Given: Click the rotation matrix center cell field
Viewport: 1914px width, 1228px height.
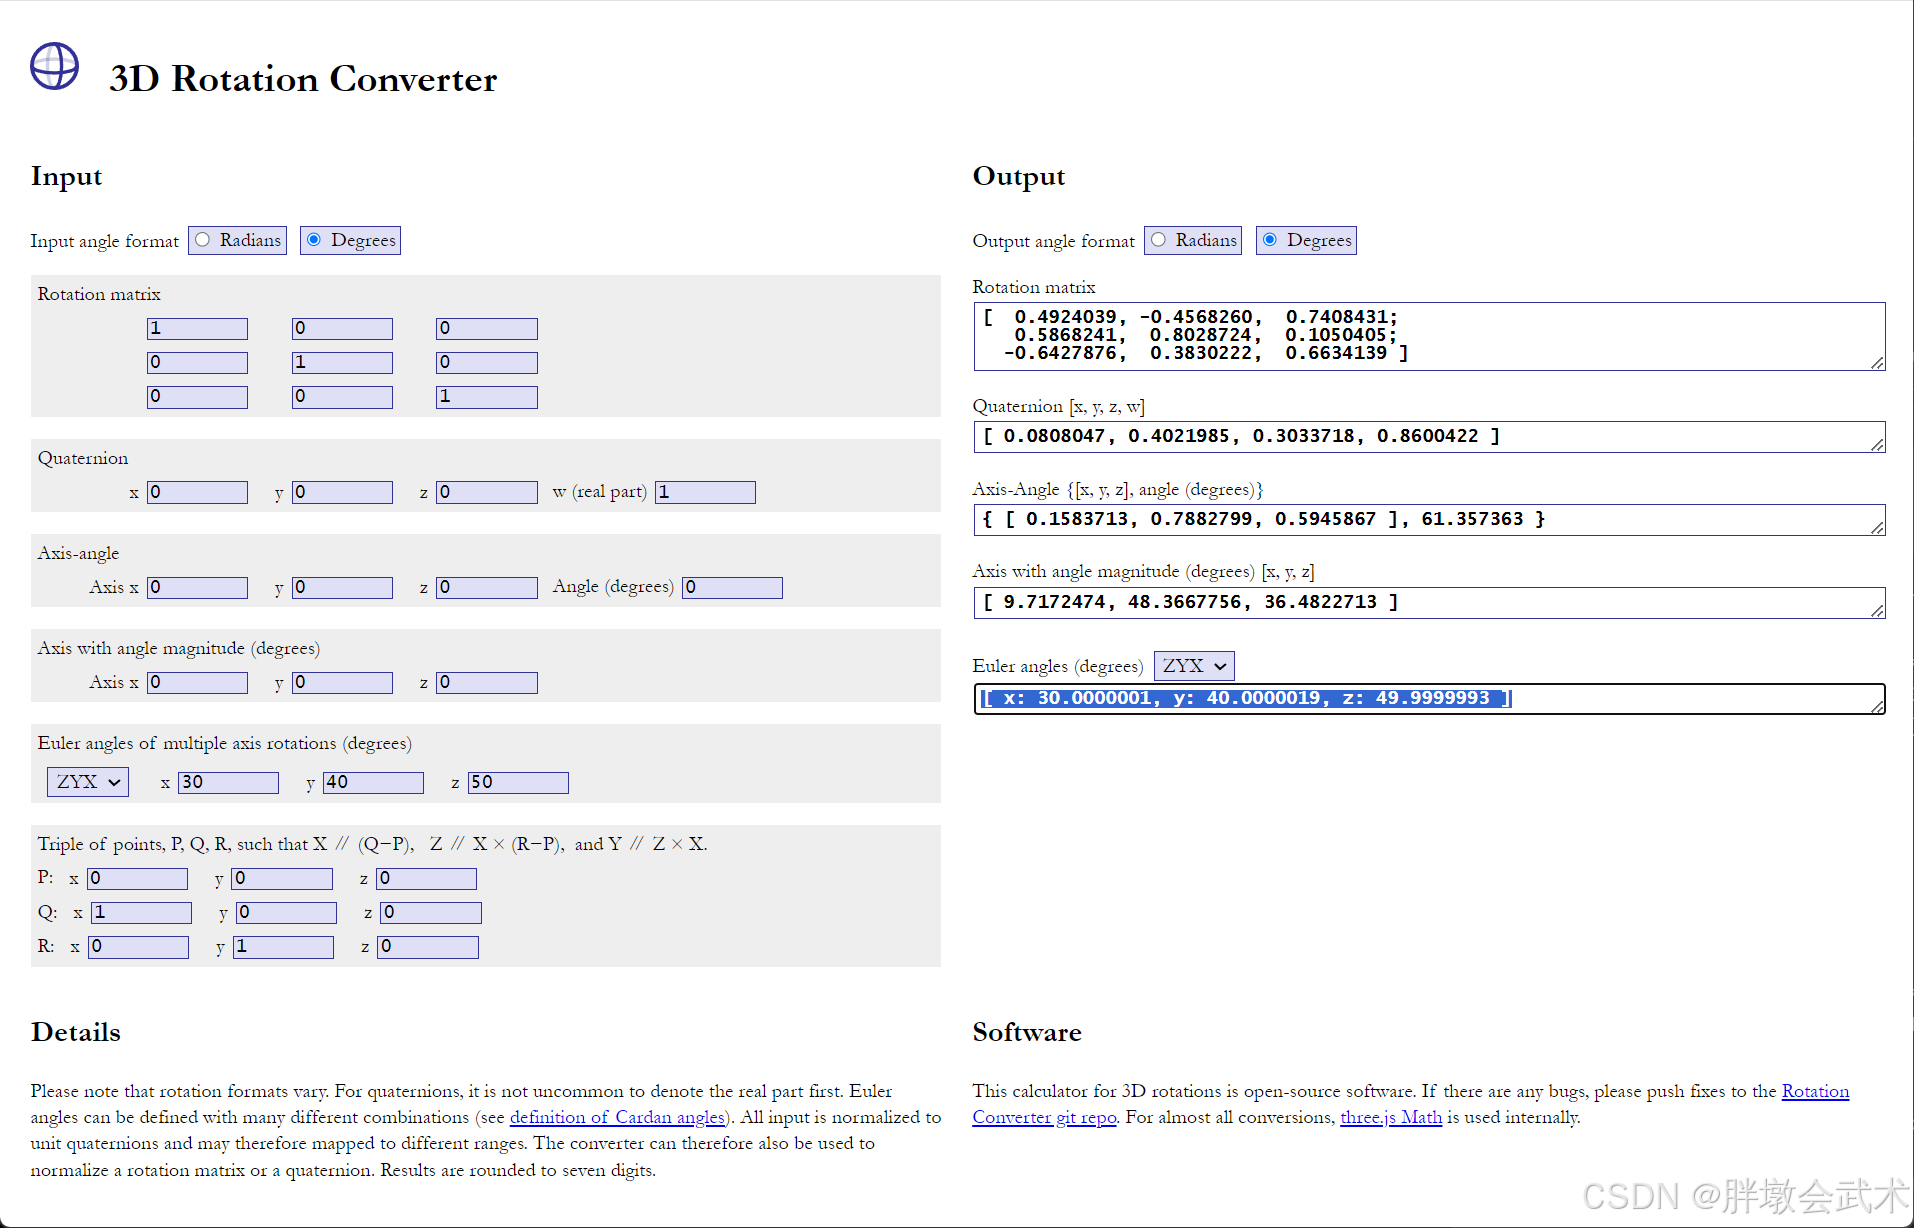Looking at the screenshot, I should point(342,363).
